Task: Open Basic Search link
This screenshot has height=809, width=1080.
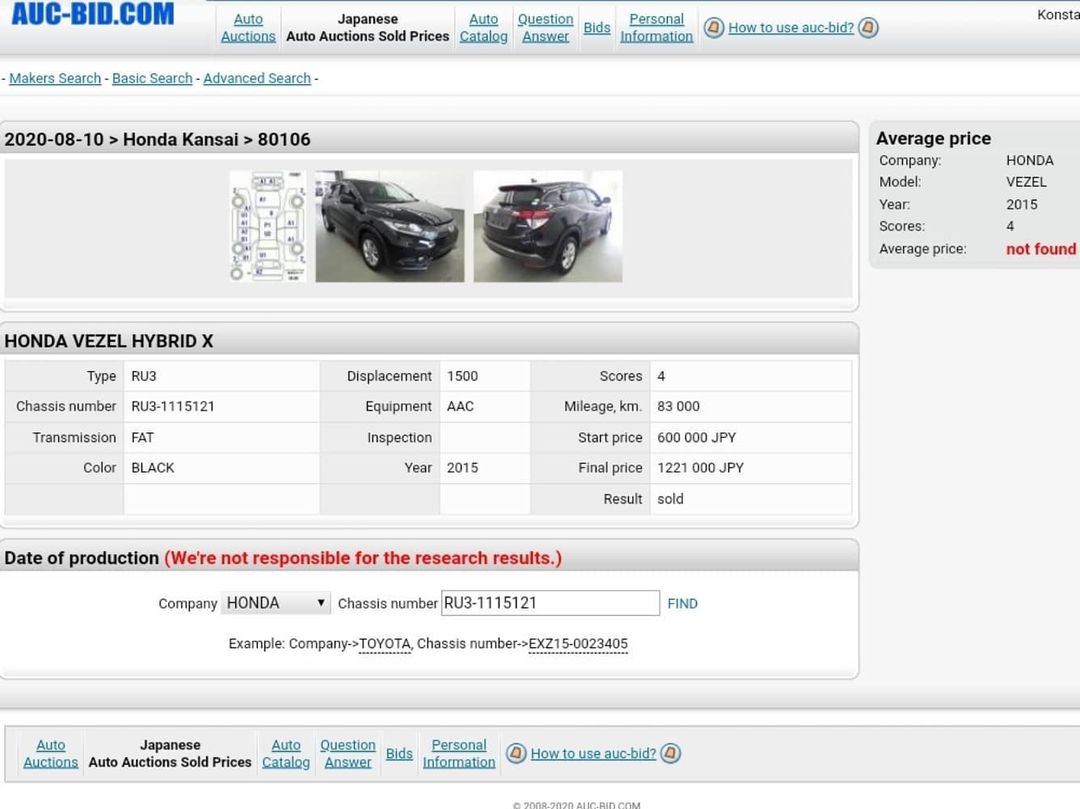Action: [152, 78]
